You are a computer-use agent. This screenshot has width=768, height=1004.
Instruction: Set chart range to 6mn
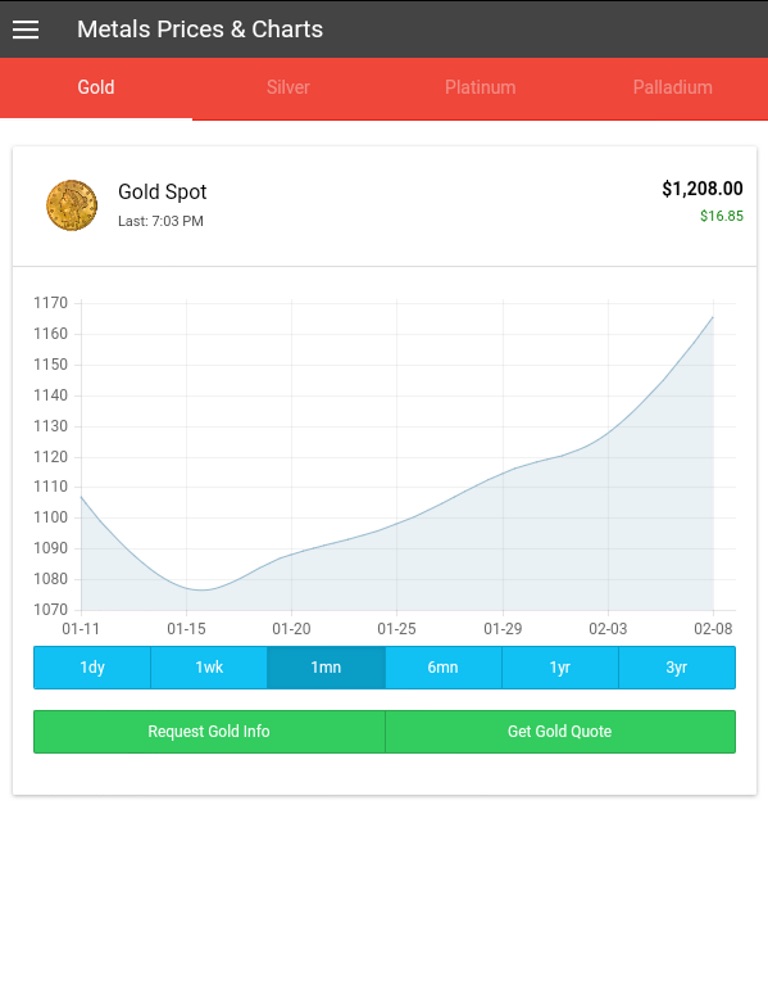[443, 668]
